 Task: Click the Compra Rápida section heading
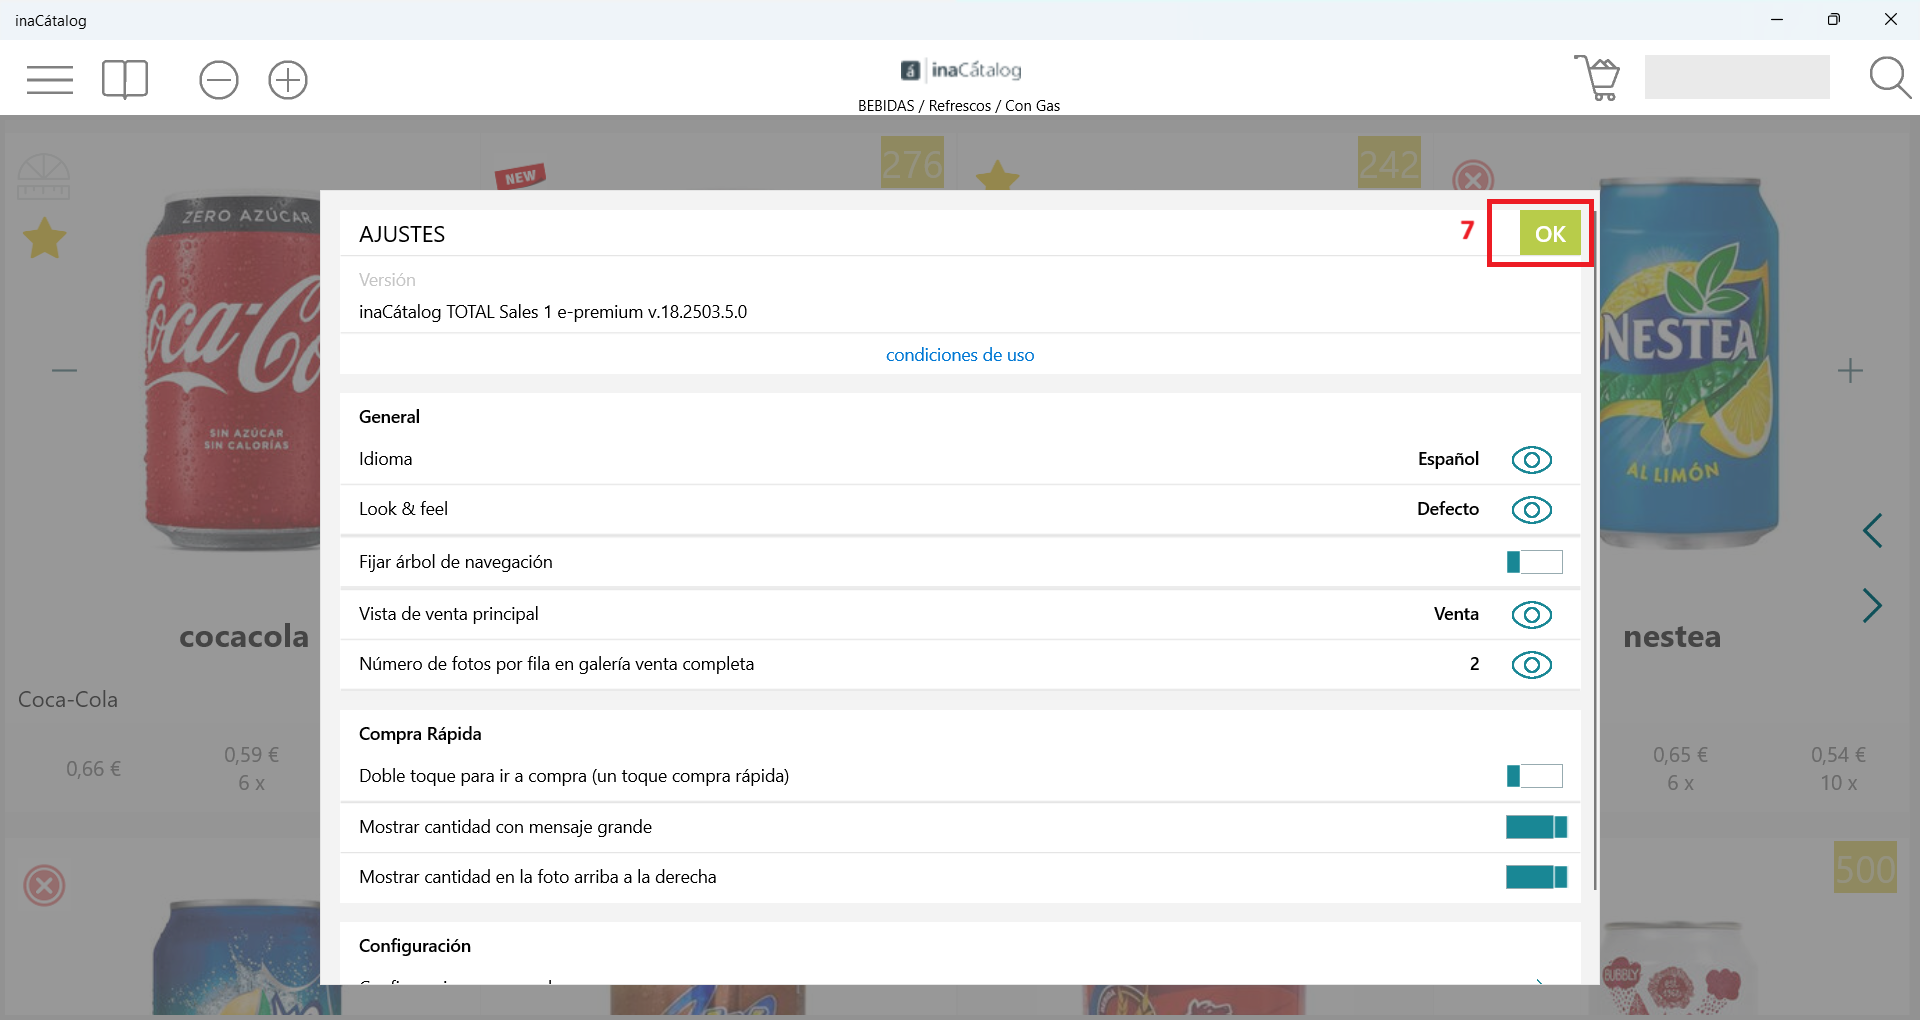[420, 734]
